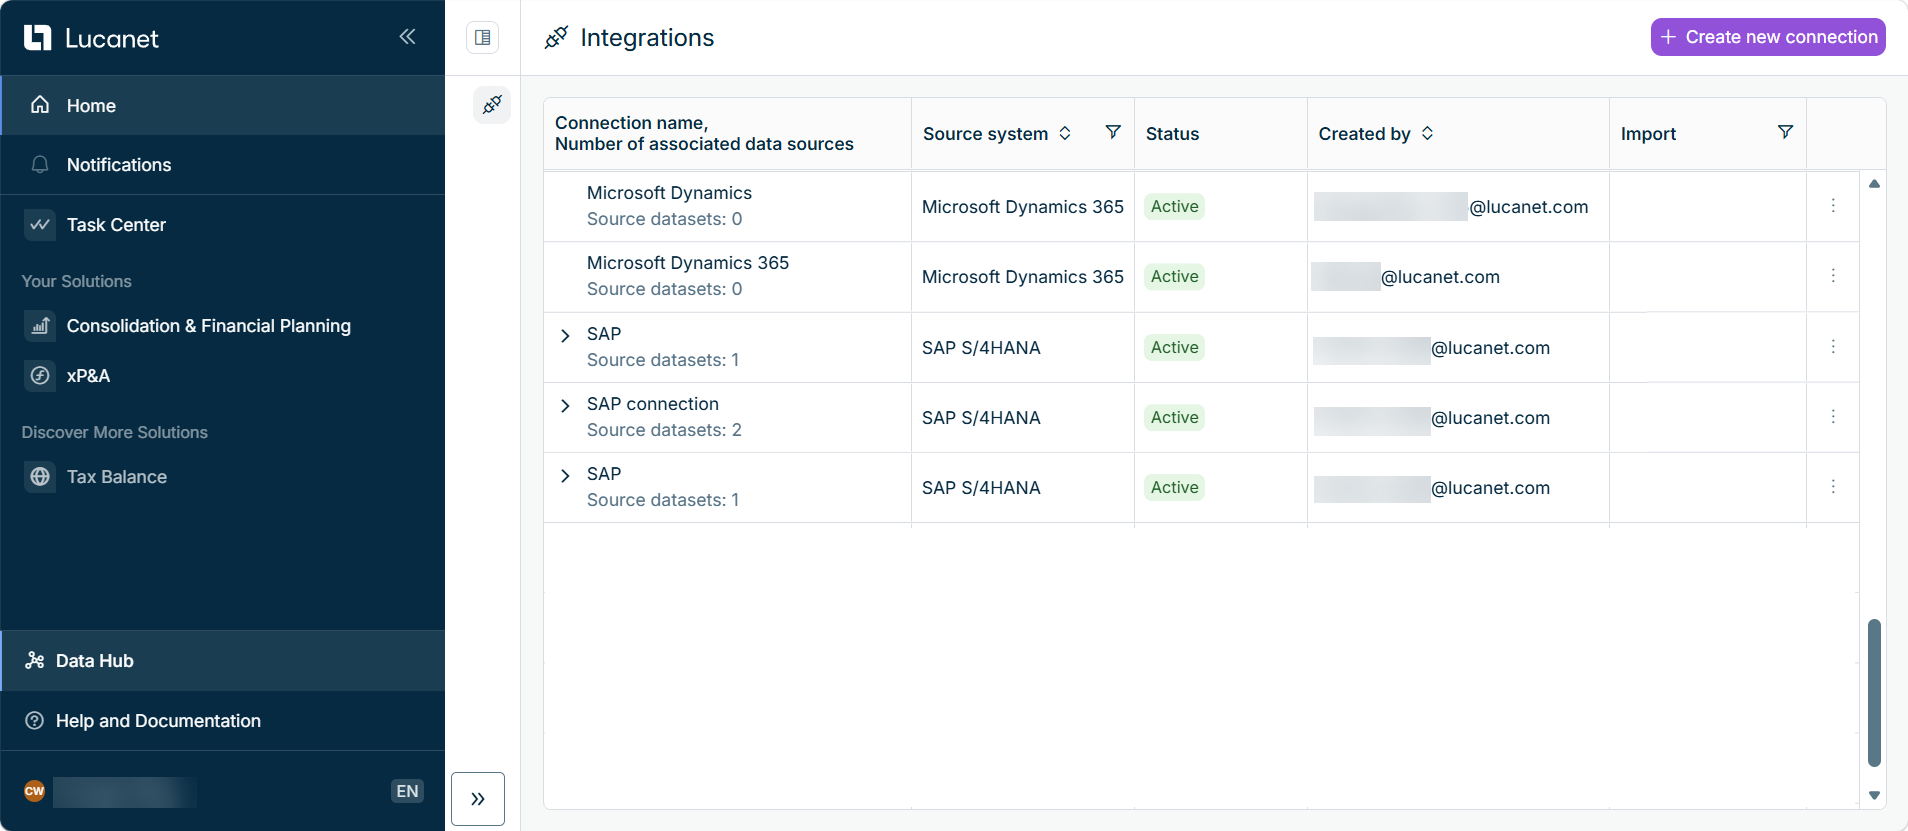
Task: Open the Home menu item
Action: [x=223, y=105]
